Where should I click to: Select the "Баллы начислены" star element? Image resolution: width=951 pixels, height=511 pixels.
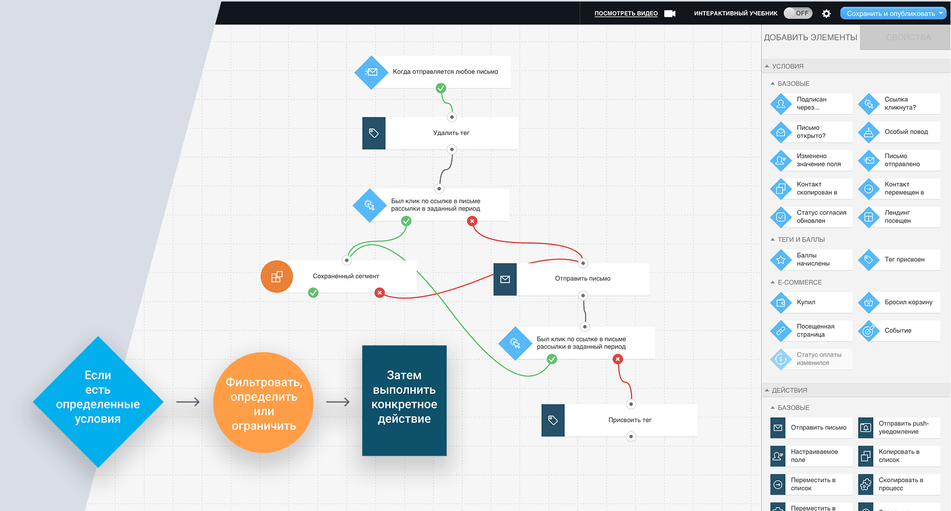coord(812,259)
